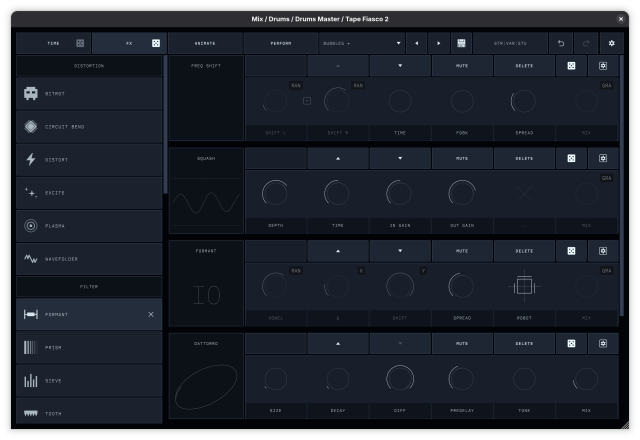Select the Circuit Bend effect icon
This screenshot has width=640, height=440.
(31, 127)
